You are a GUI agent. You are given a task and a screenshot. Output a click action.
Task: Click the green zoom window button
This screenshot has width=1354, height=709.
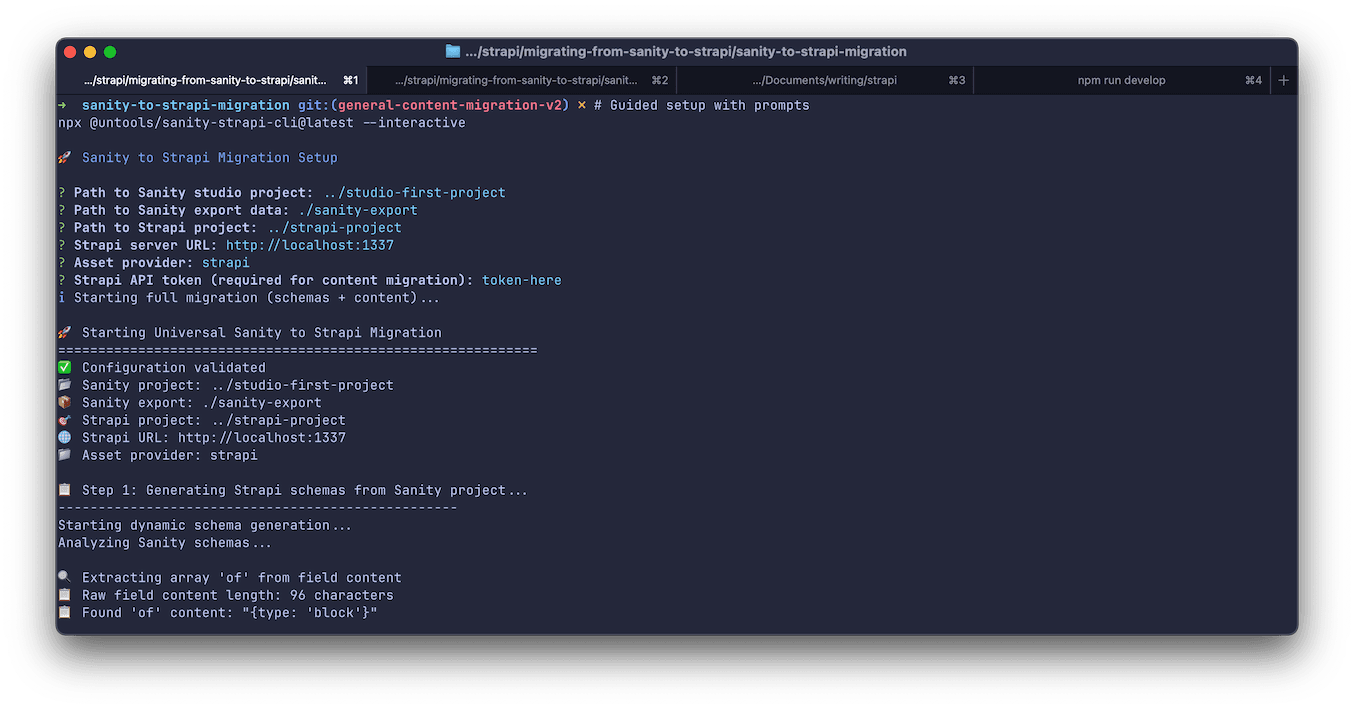click(110, 52)
